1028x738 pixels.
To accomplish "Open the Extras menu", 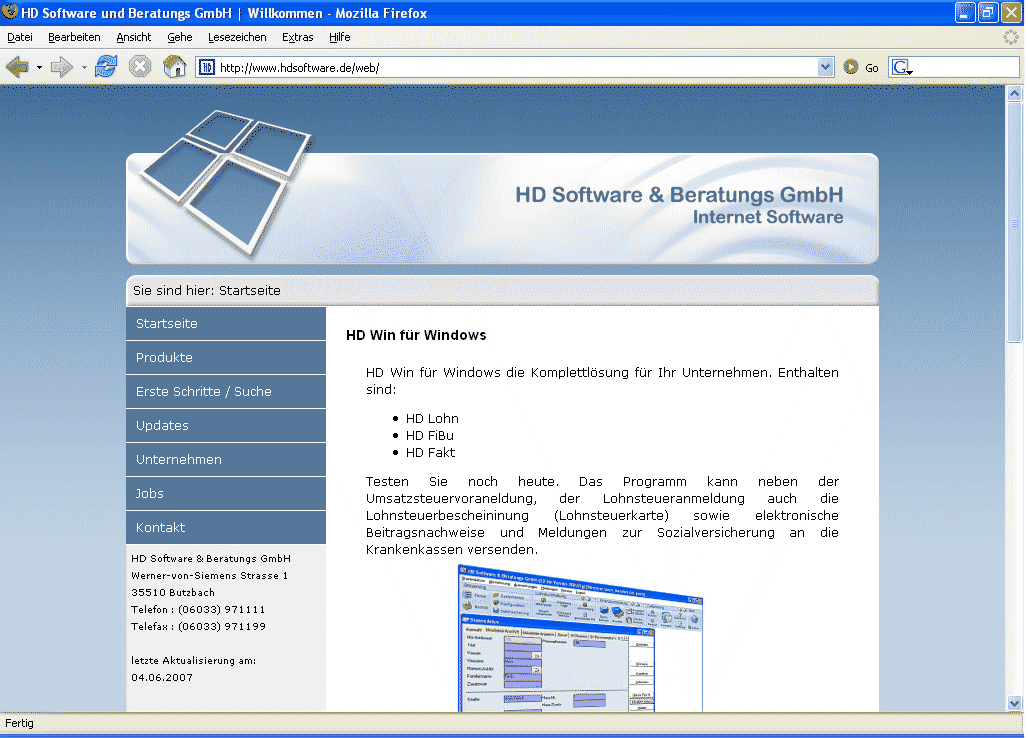I will tap(298, 37).
